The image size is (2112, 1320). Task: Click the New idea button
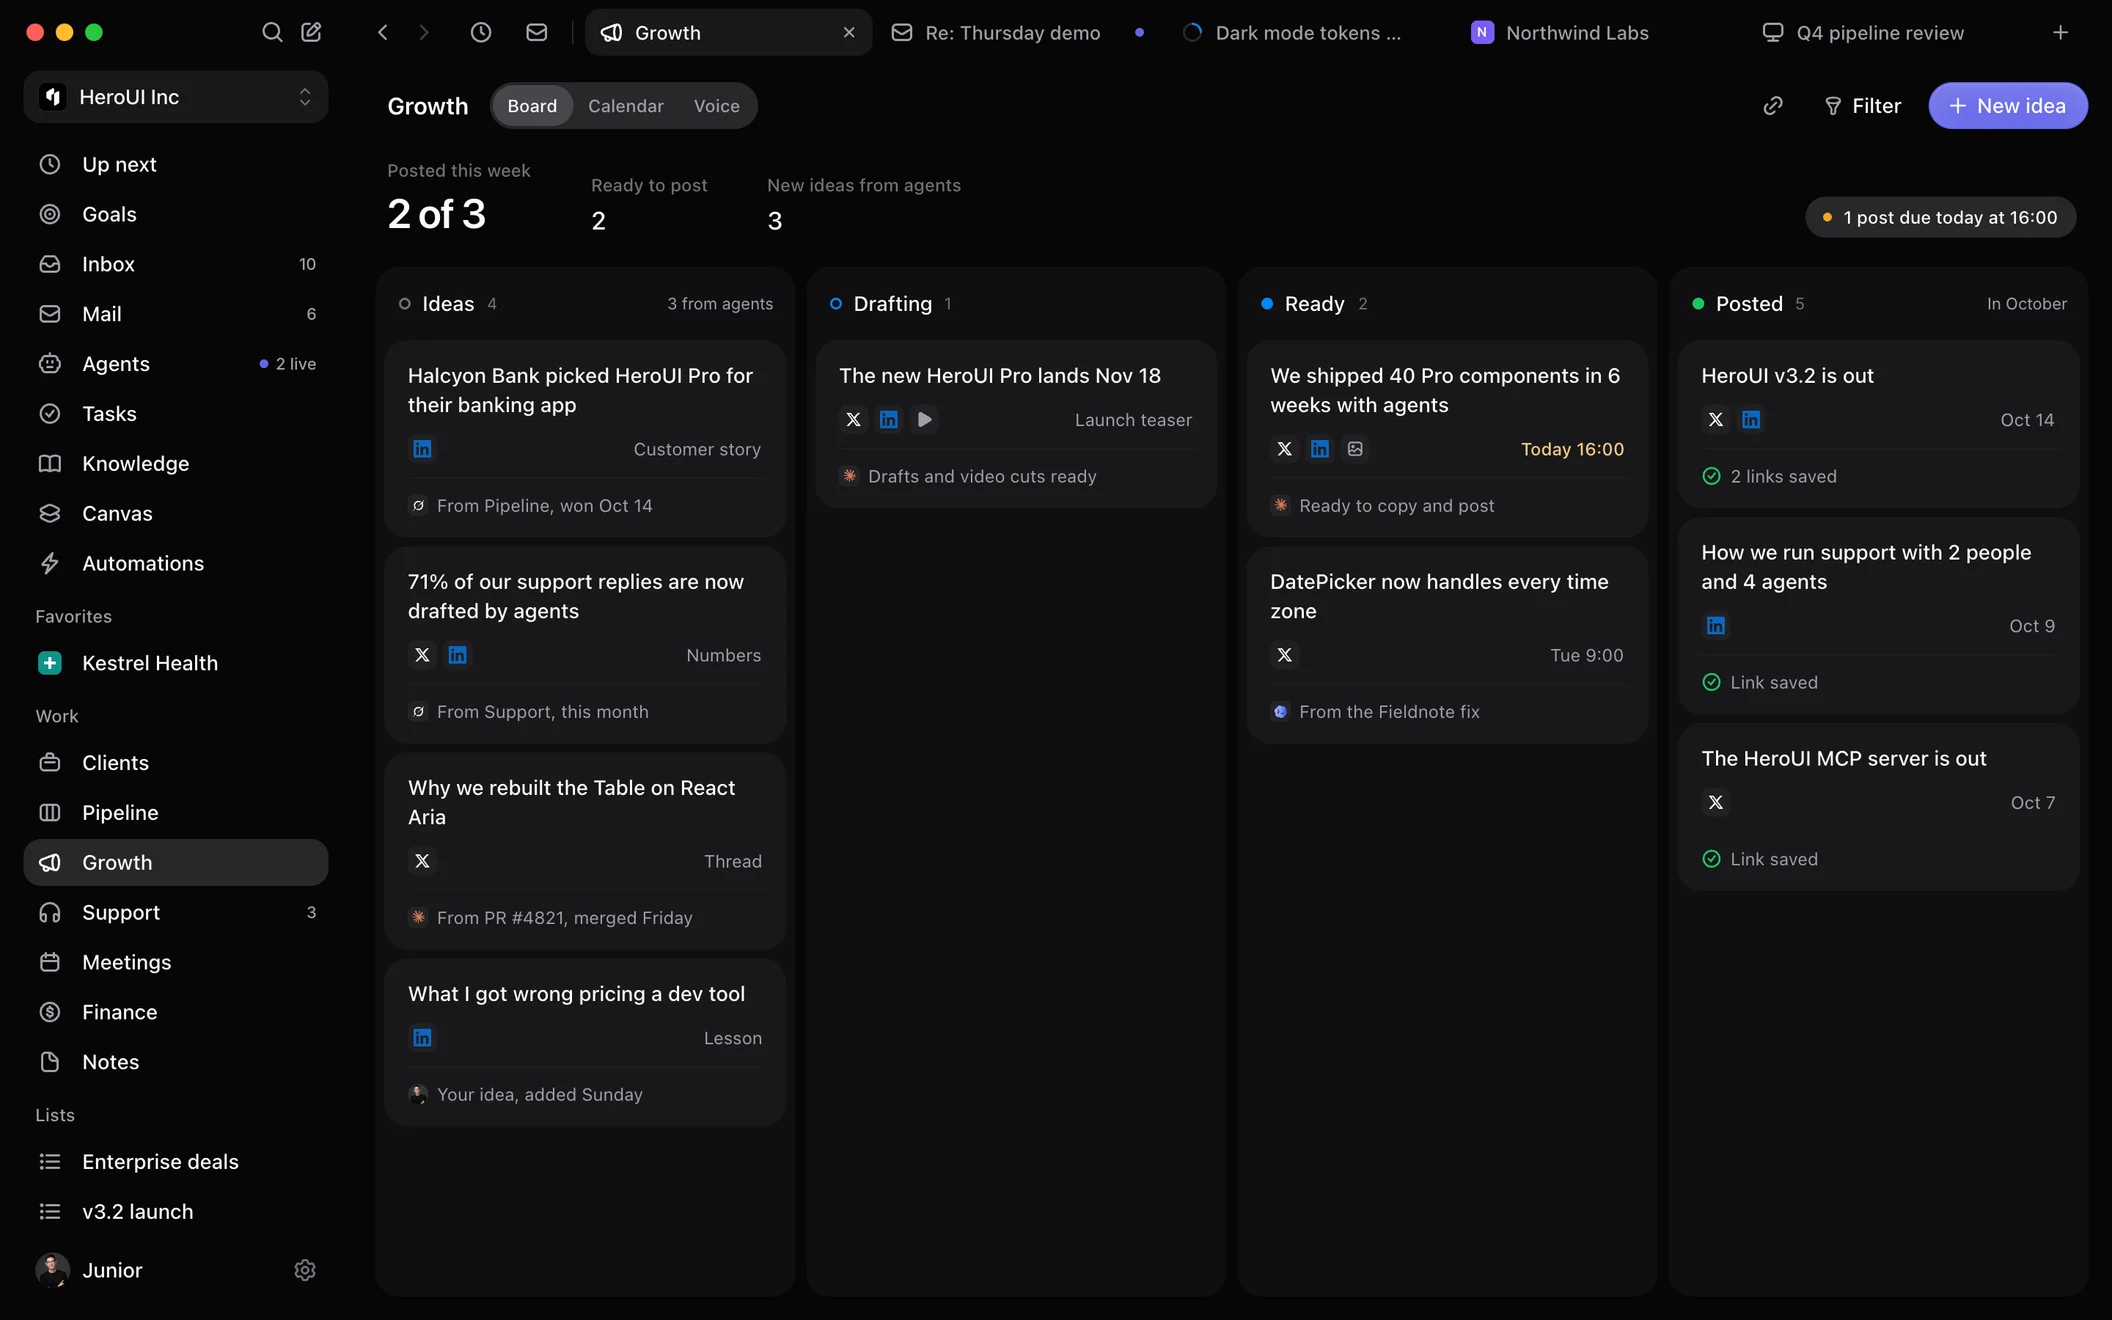(x=2008, y=106)
